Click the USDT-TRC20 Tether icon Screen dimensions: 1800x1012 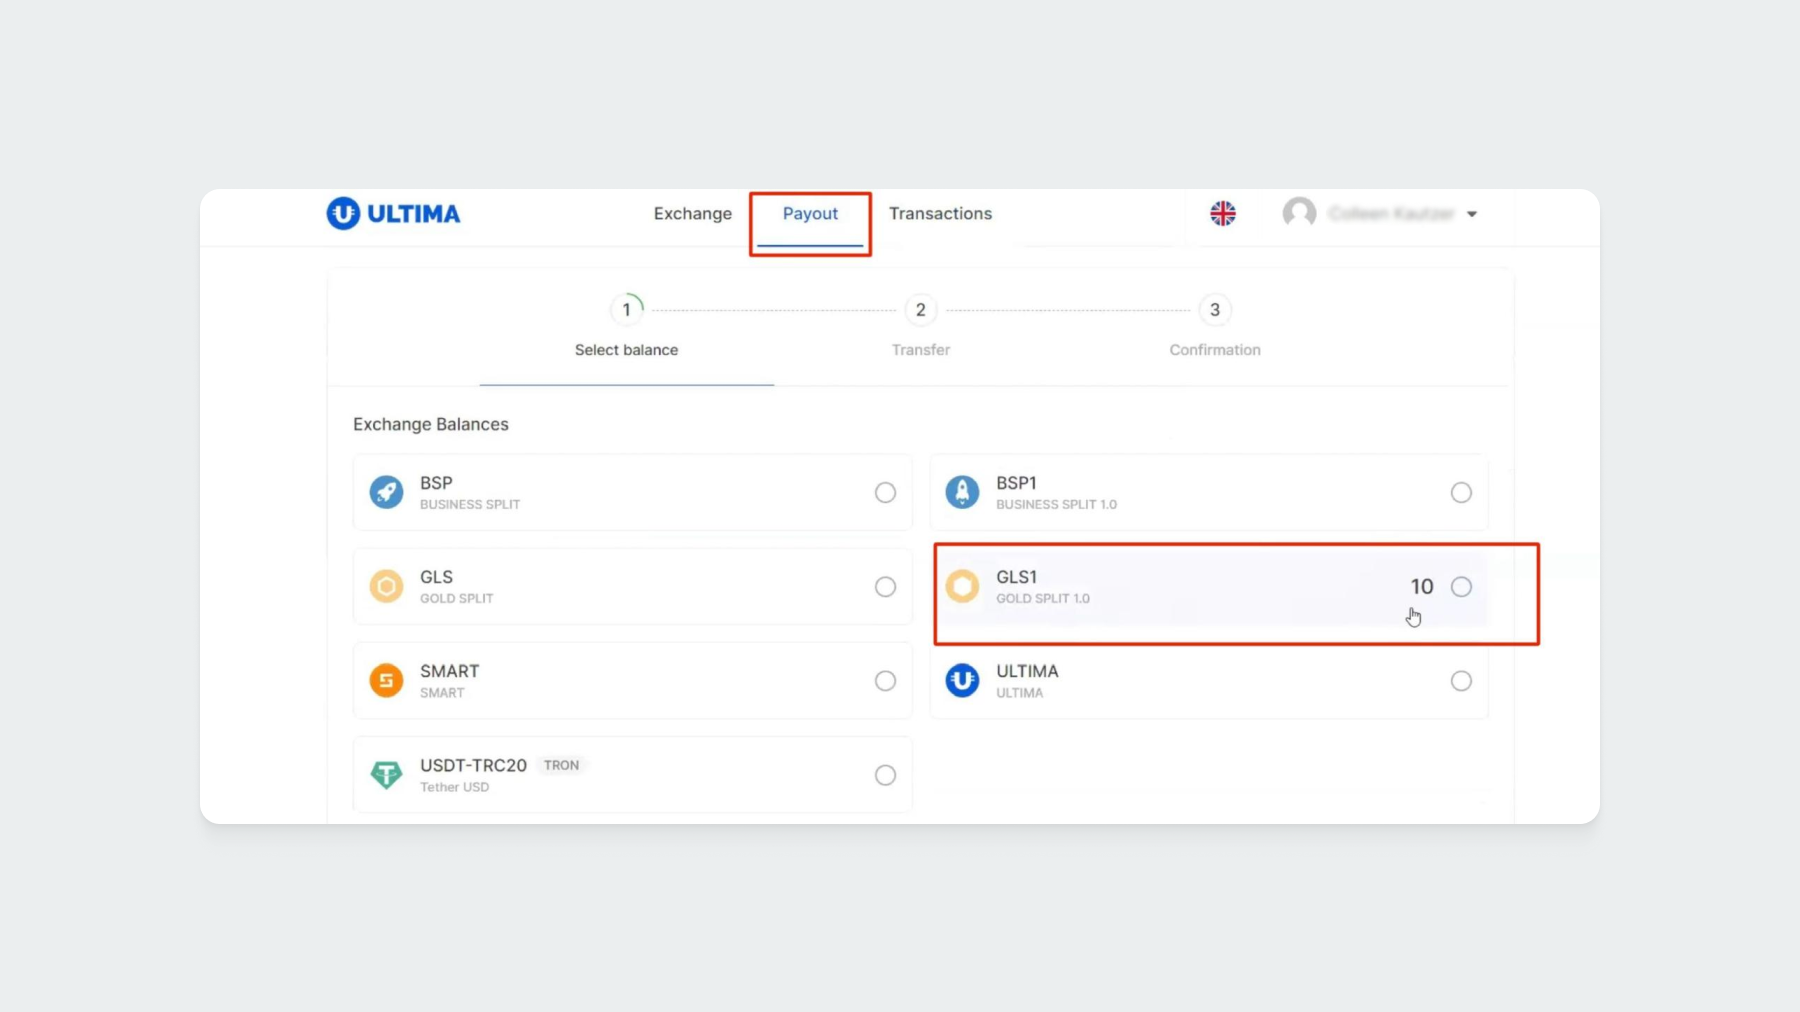pyautogui.click(x=386, y=774)
